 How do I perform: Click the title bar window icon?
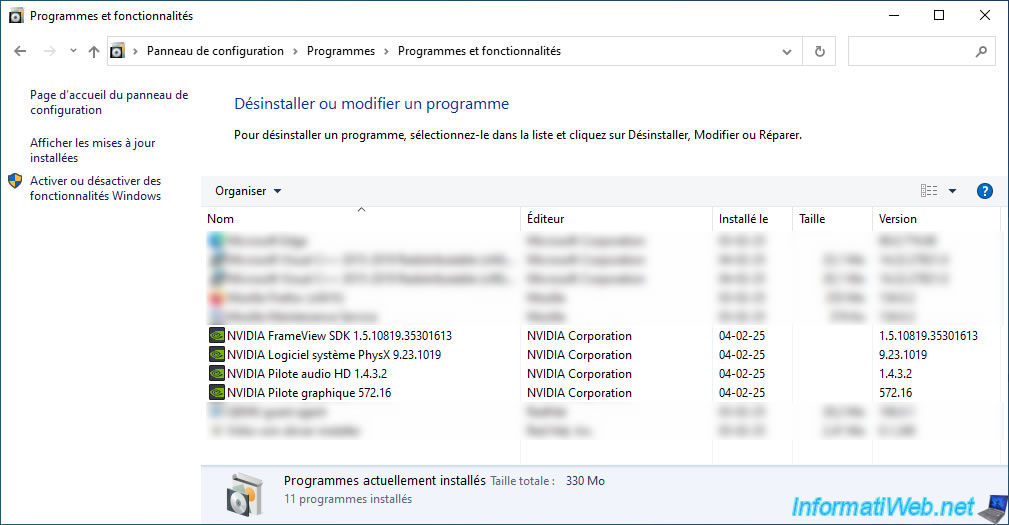point(15,16)
